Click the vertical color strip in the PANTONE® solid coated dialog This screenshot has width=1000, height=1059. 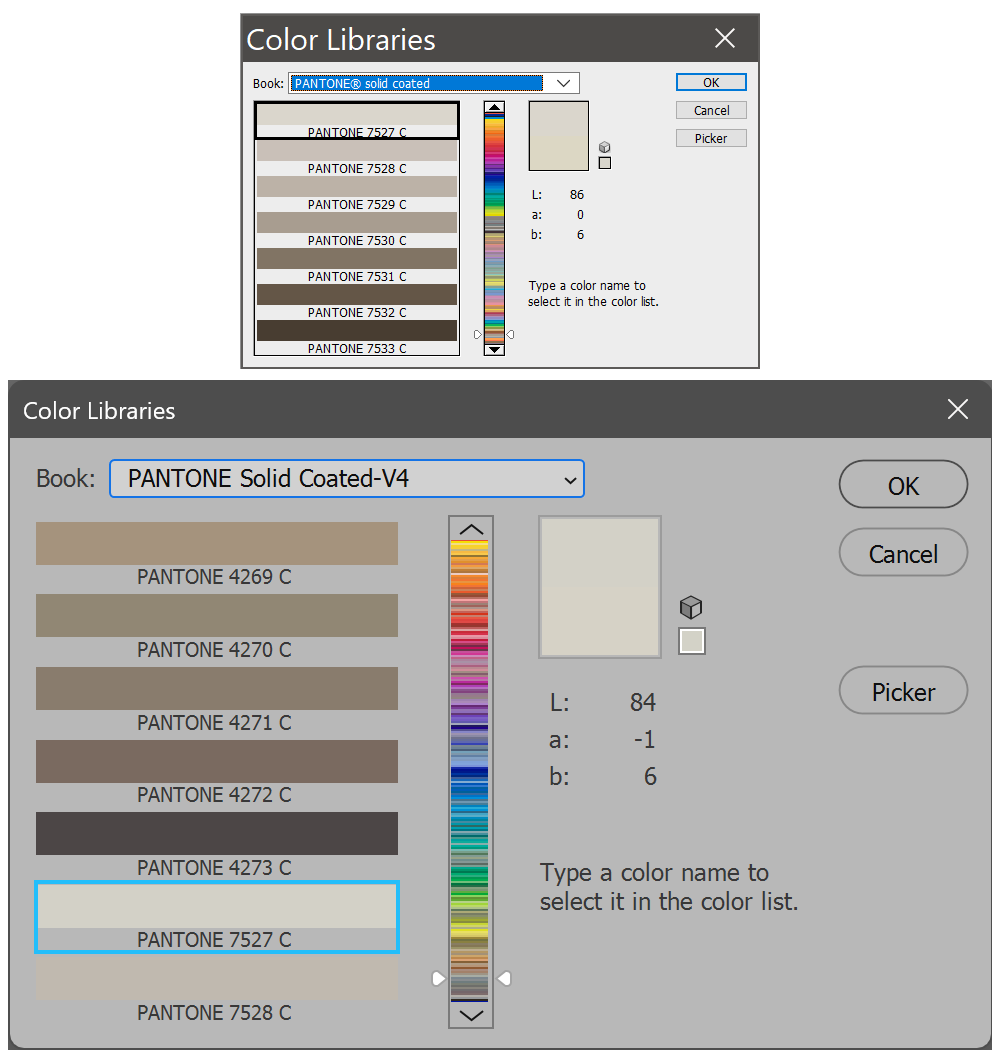pos(494,228)
